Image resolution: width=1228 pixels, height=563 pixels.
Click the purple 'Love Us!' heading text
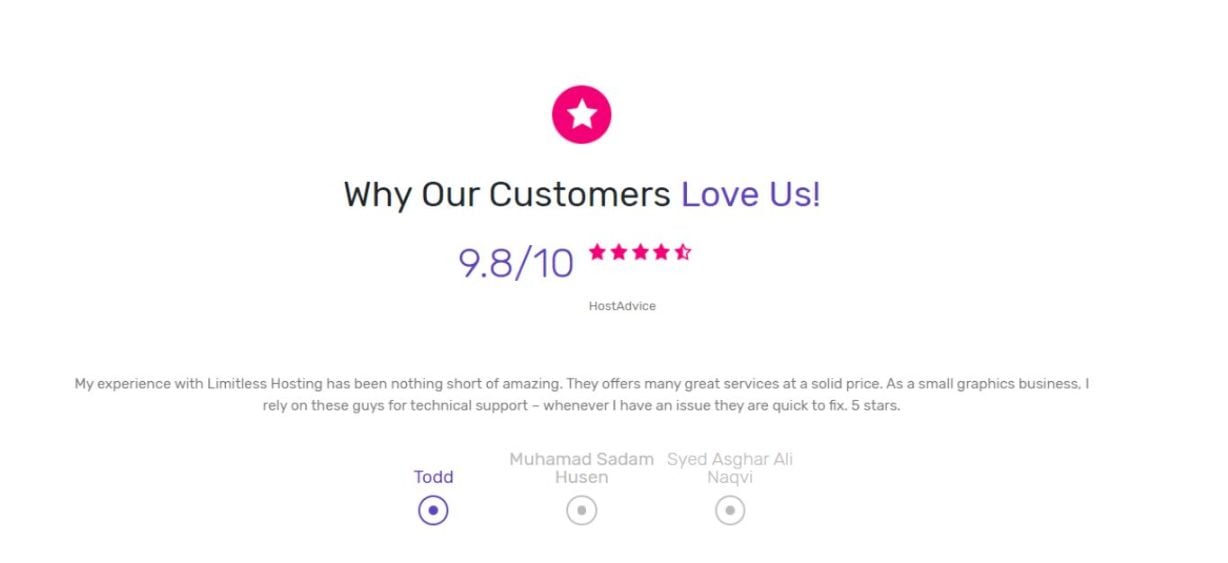tap(751, 194)
